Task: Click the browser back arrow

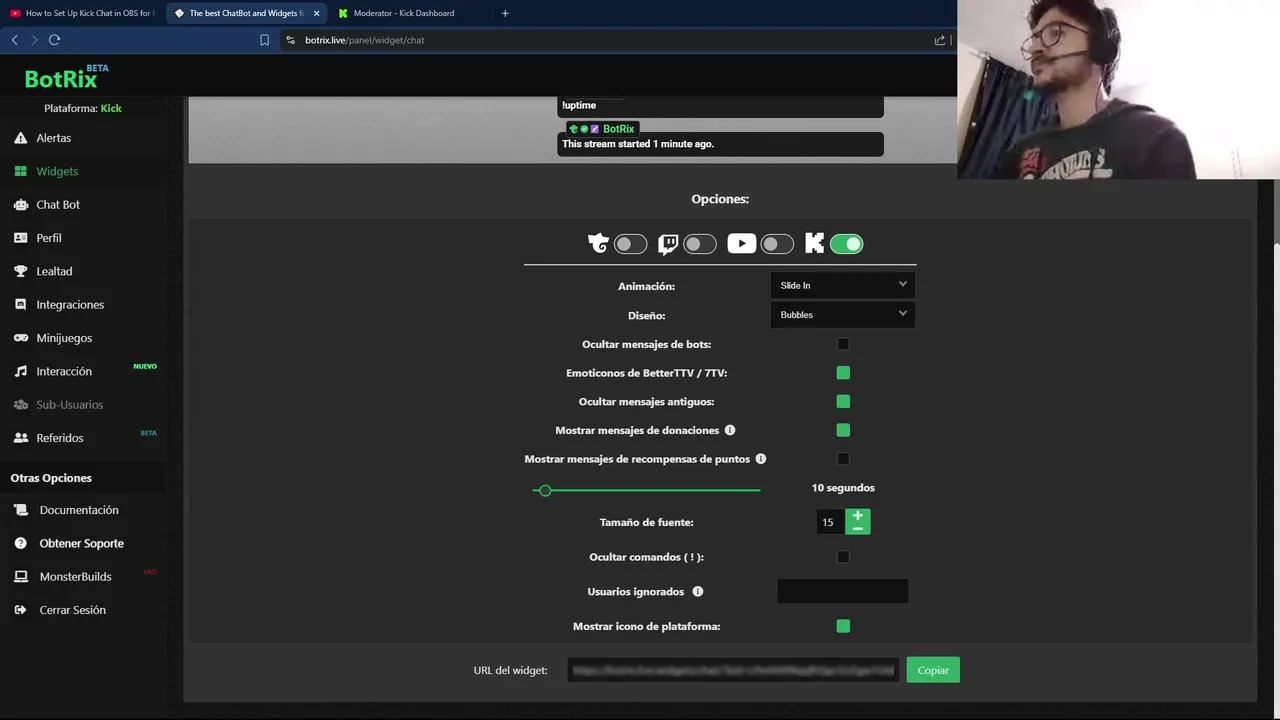Action: point(14,40)
